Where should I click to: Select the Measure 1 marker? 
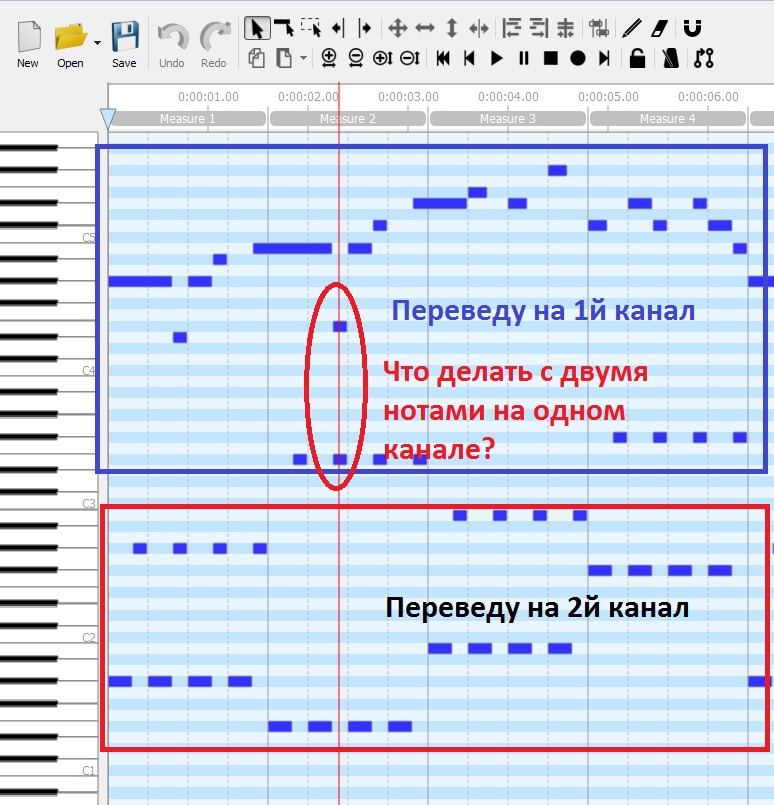coord(187,119)
